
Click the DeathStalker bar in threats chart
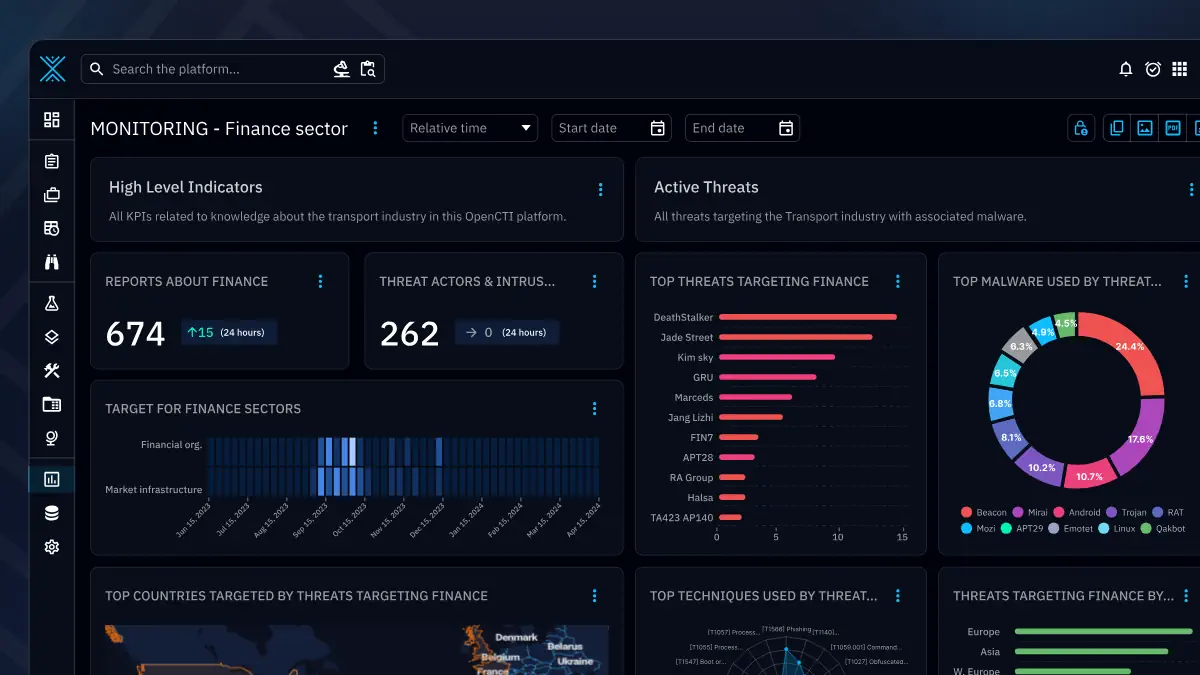pyautogui.click(x=807, y=317)
